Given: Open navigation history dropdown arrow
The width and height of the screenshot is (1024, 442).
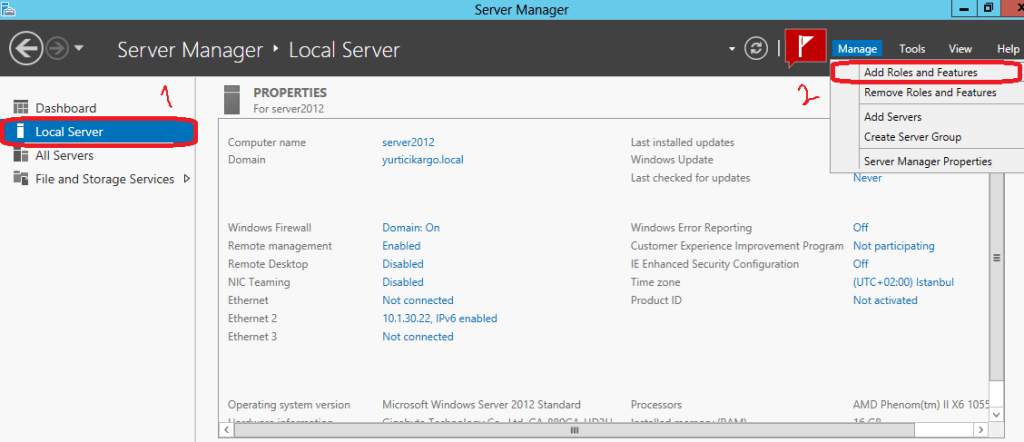Looking at the screenshot, I should pos(79,48).
